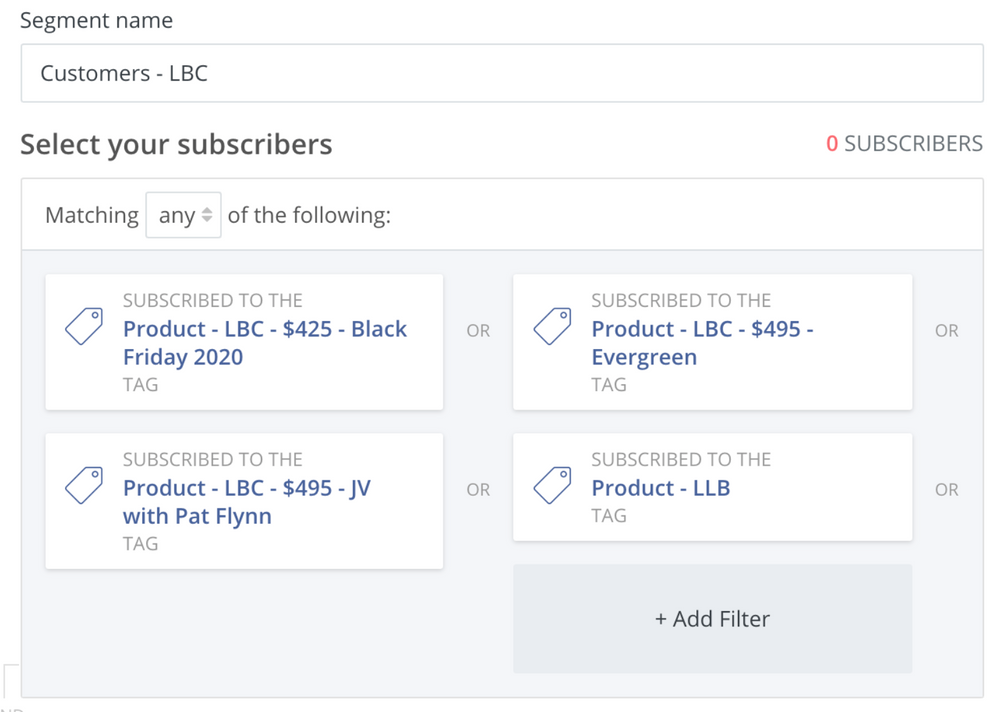Click the 0 Subscribers count

click(x=904, y=144)
